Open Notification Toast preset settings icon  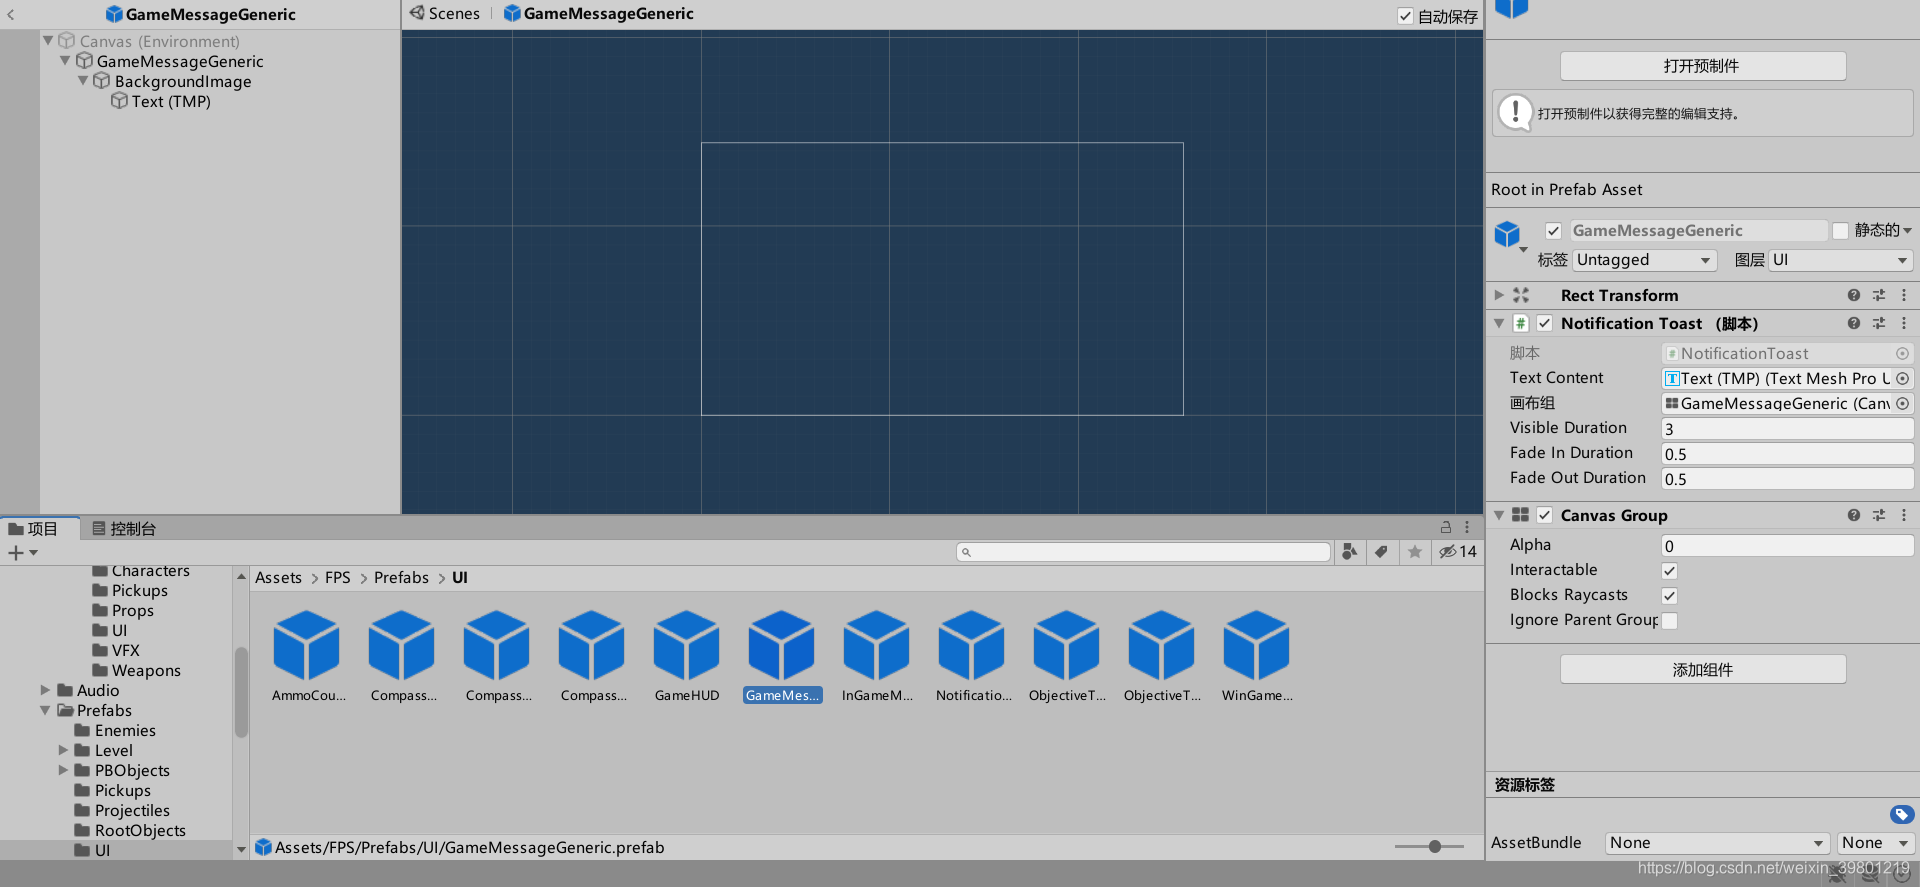pos(1879,323)
